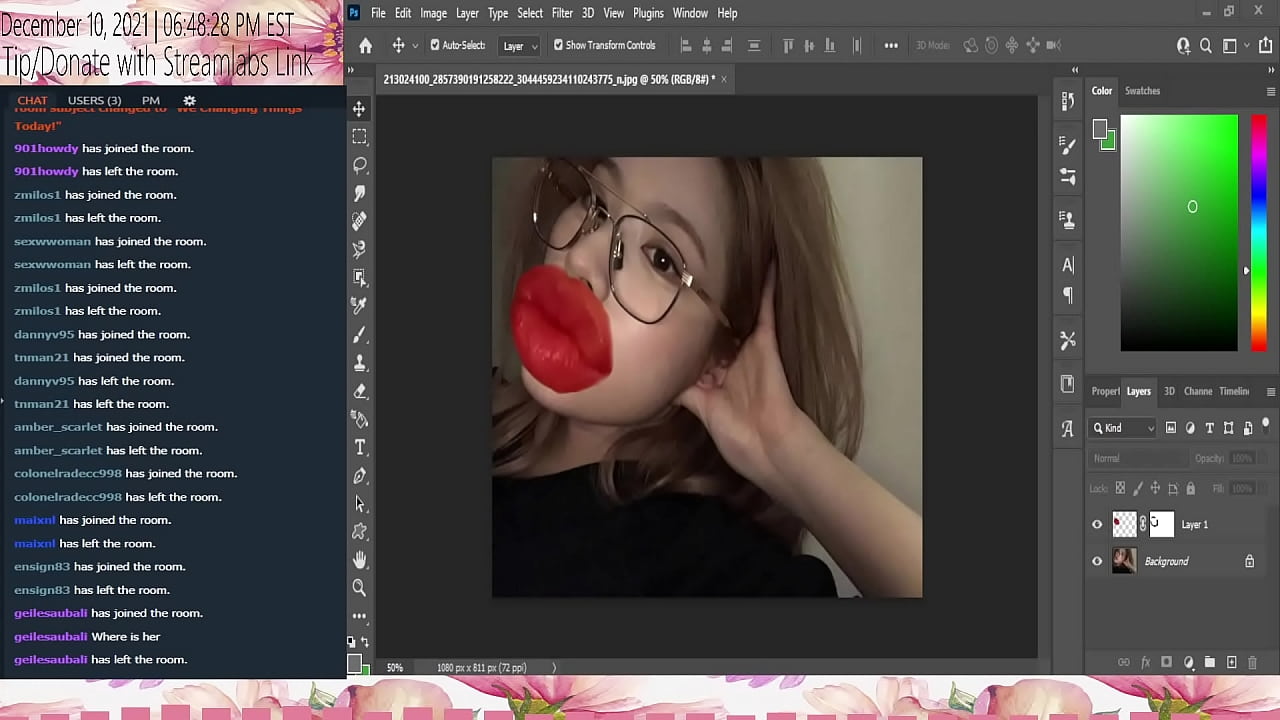Click USERS (3) in the chat panel
The height and width of the screenshot is (720, 1280).
pos(94,100)
